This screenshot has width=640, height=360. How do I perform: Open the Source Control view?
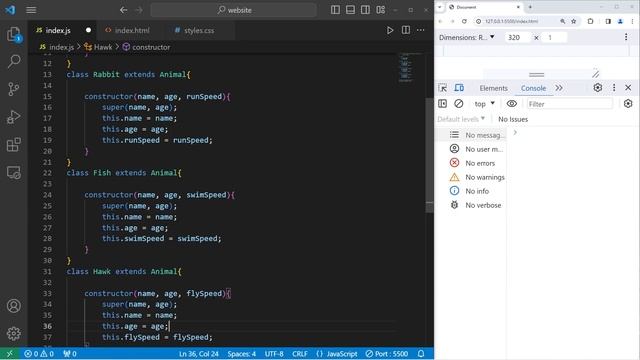[13, 89]
